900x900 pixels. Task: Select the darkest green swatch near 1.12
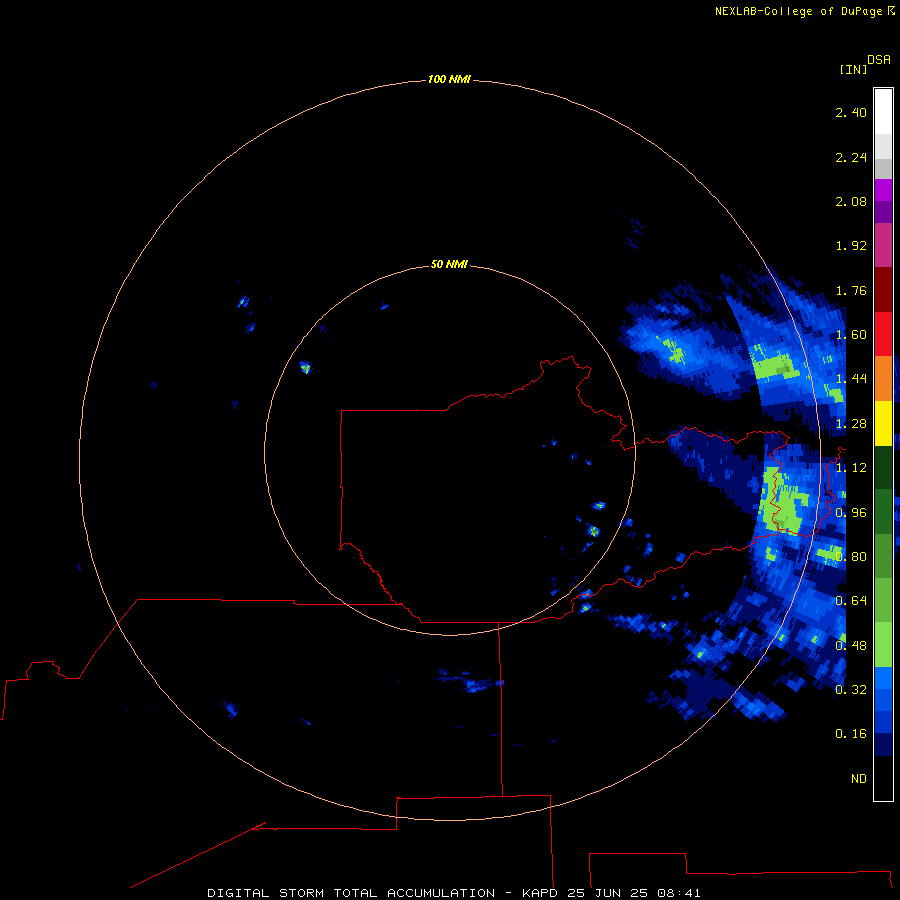(883, 467)
